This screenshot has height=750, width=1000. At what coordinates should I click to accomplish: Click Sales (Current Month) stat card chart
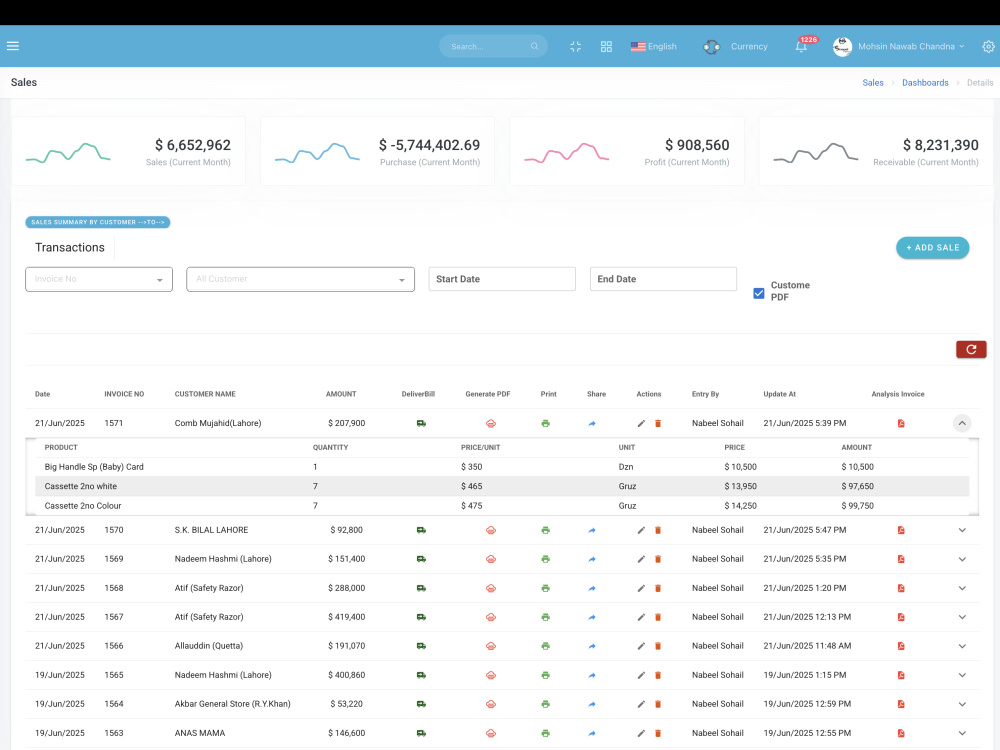pos(68,152)
